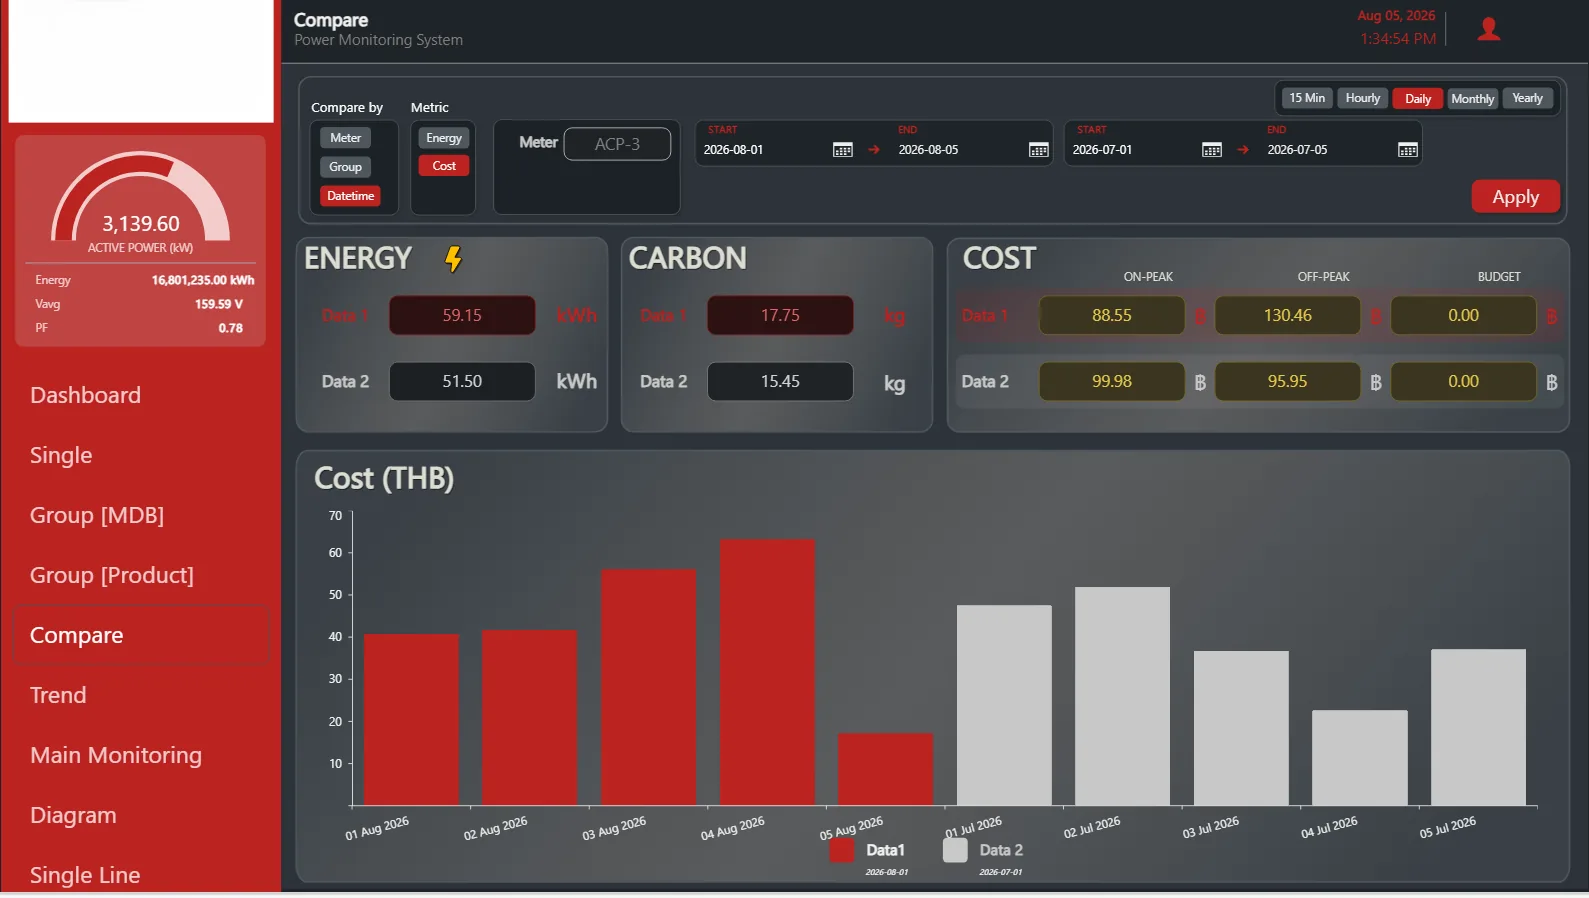Click the 159.59 V average voltage reading
Screen dimensions: 1589x898
pyautogui.click(x=219, y=304)
